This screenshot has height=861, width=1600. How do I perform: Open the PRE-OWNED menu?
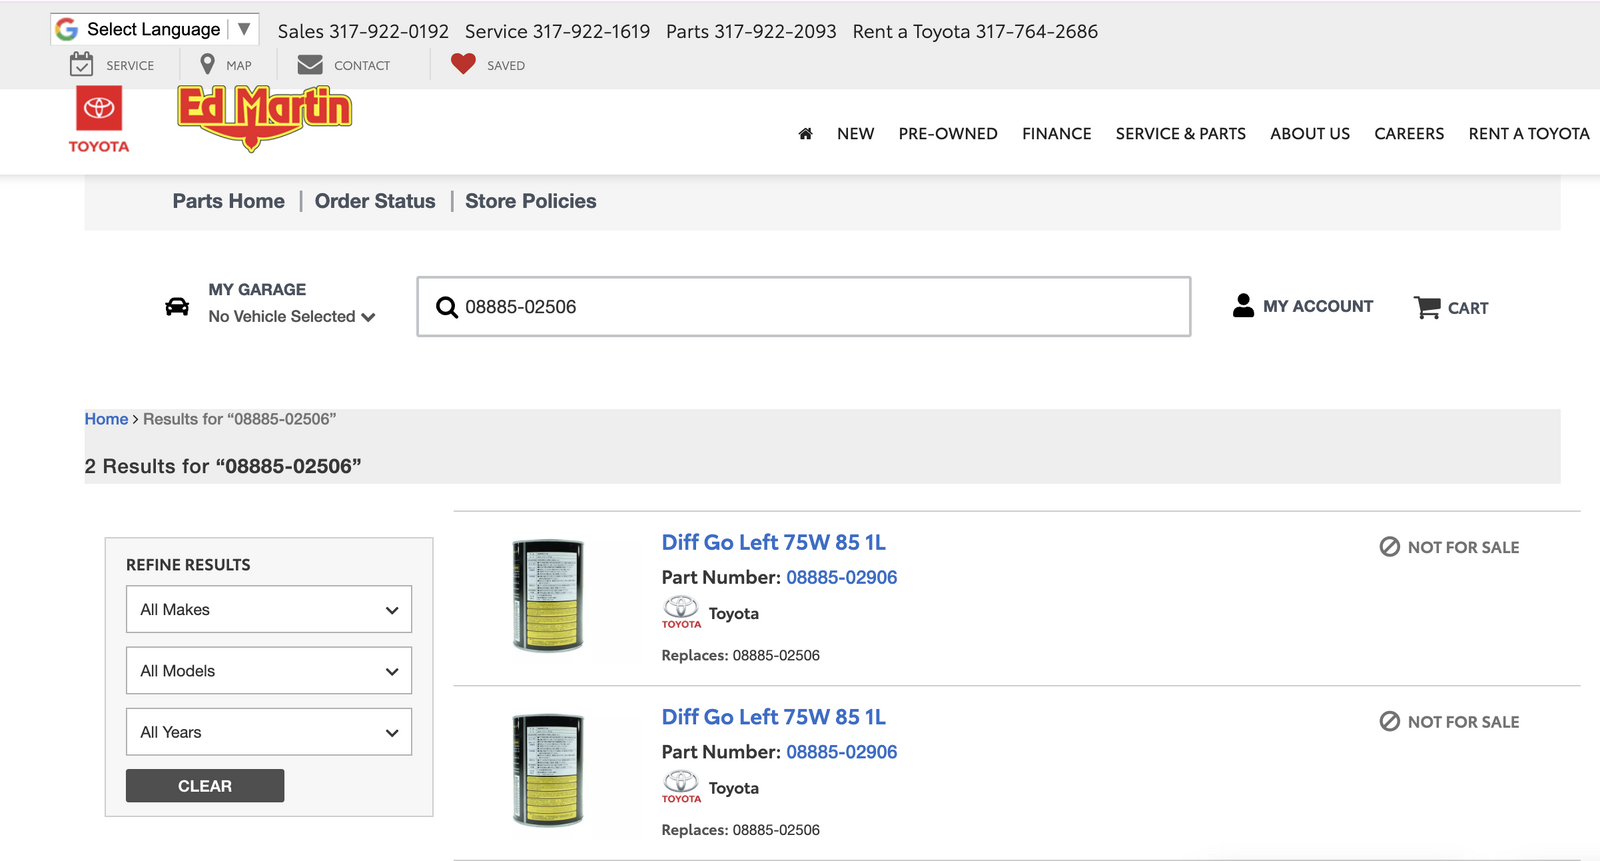point(948,133)
